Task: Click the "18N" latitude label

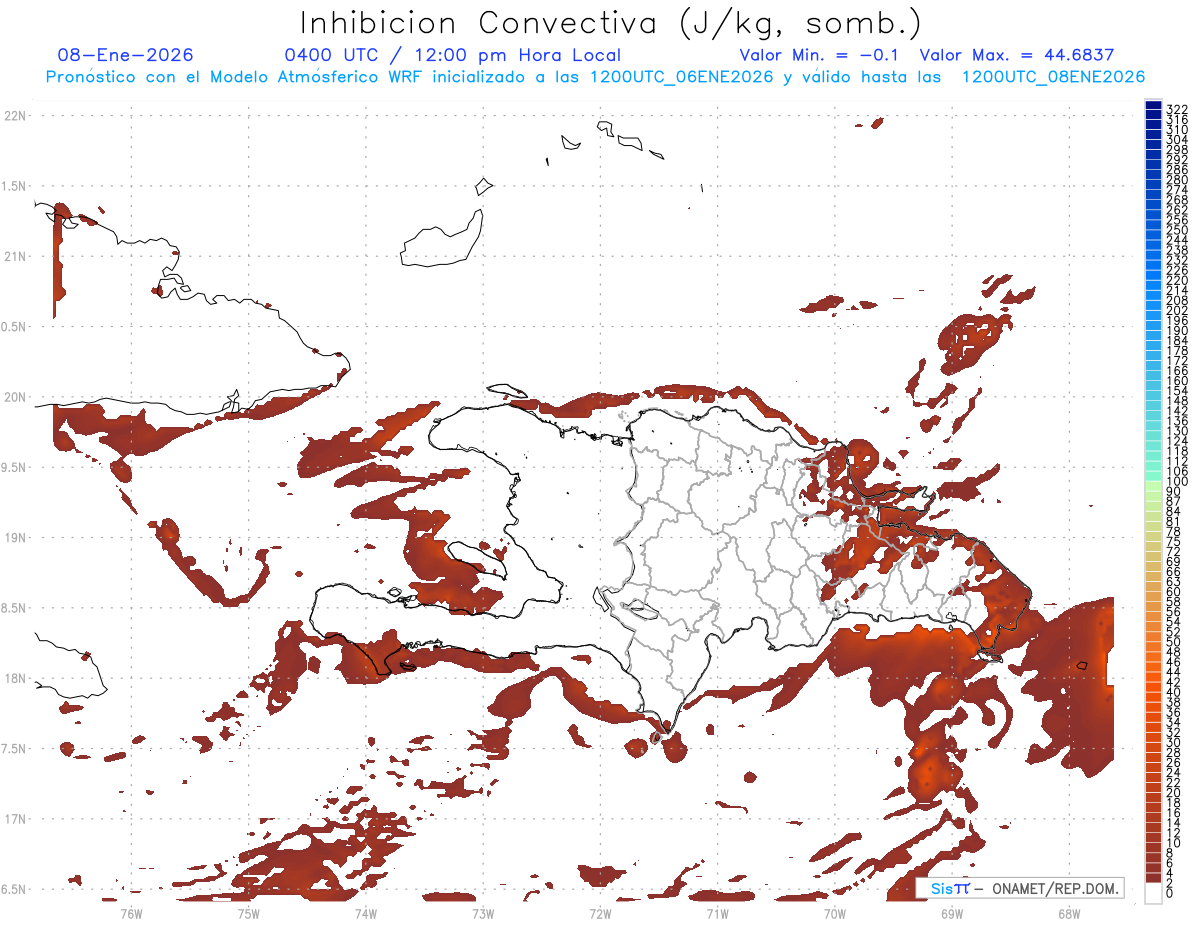Action: click(x=14, y=678)
